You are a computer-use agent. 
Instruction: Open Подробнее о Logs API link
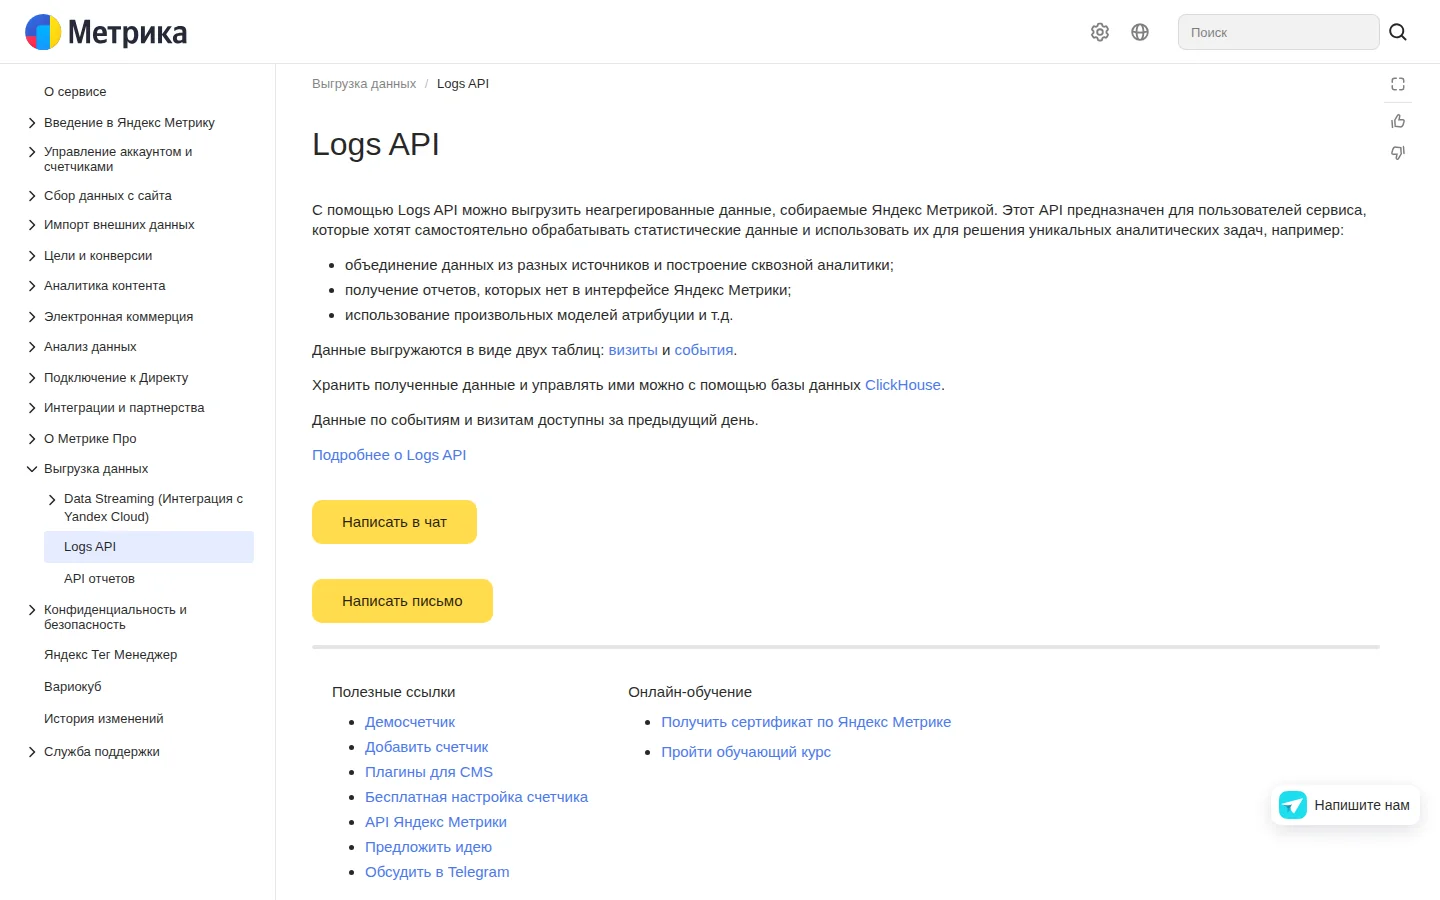[x=389, y=455]
